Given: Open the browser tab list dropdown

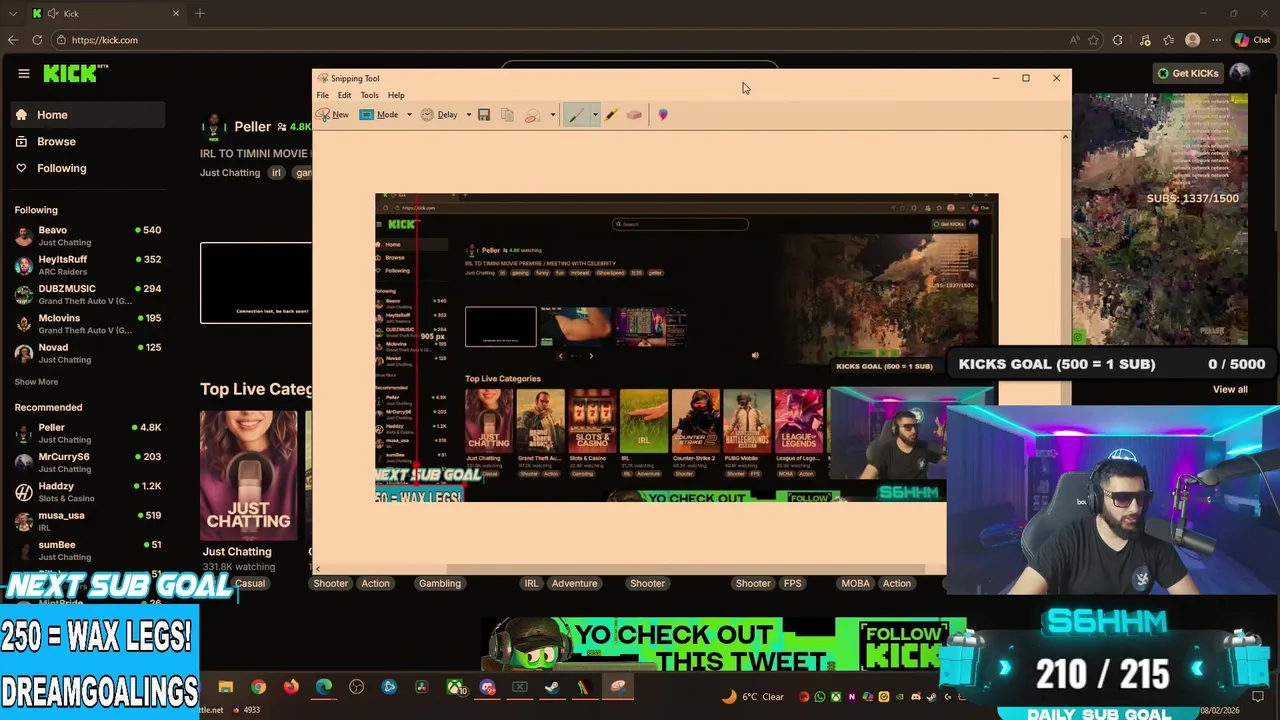Looking at the screenshot, I should pyautogui.click(x=12, y=13).
